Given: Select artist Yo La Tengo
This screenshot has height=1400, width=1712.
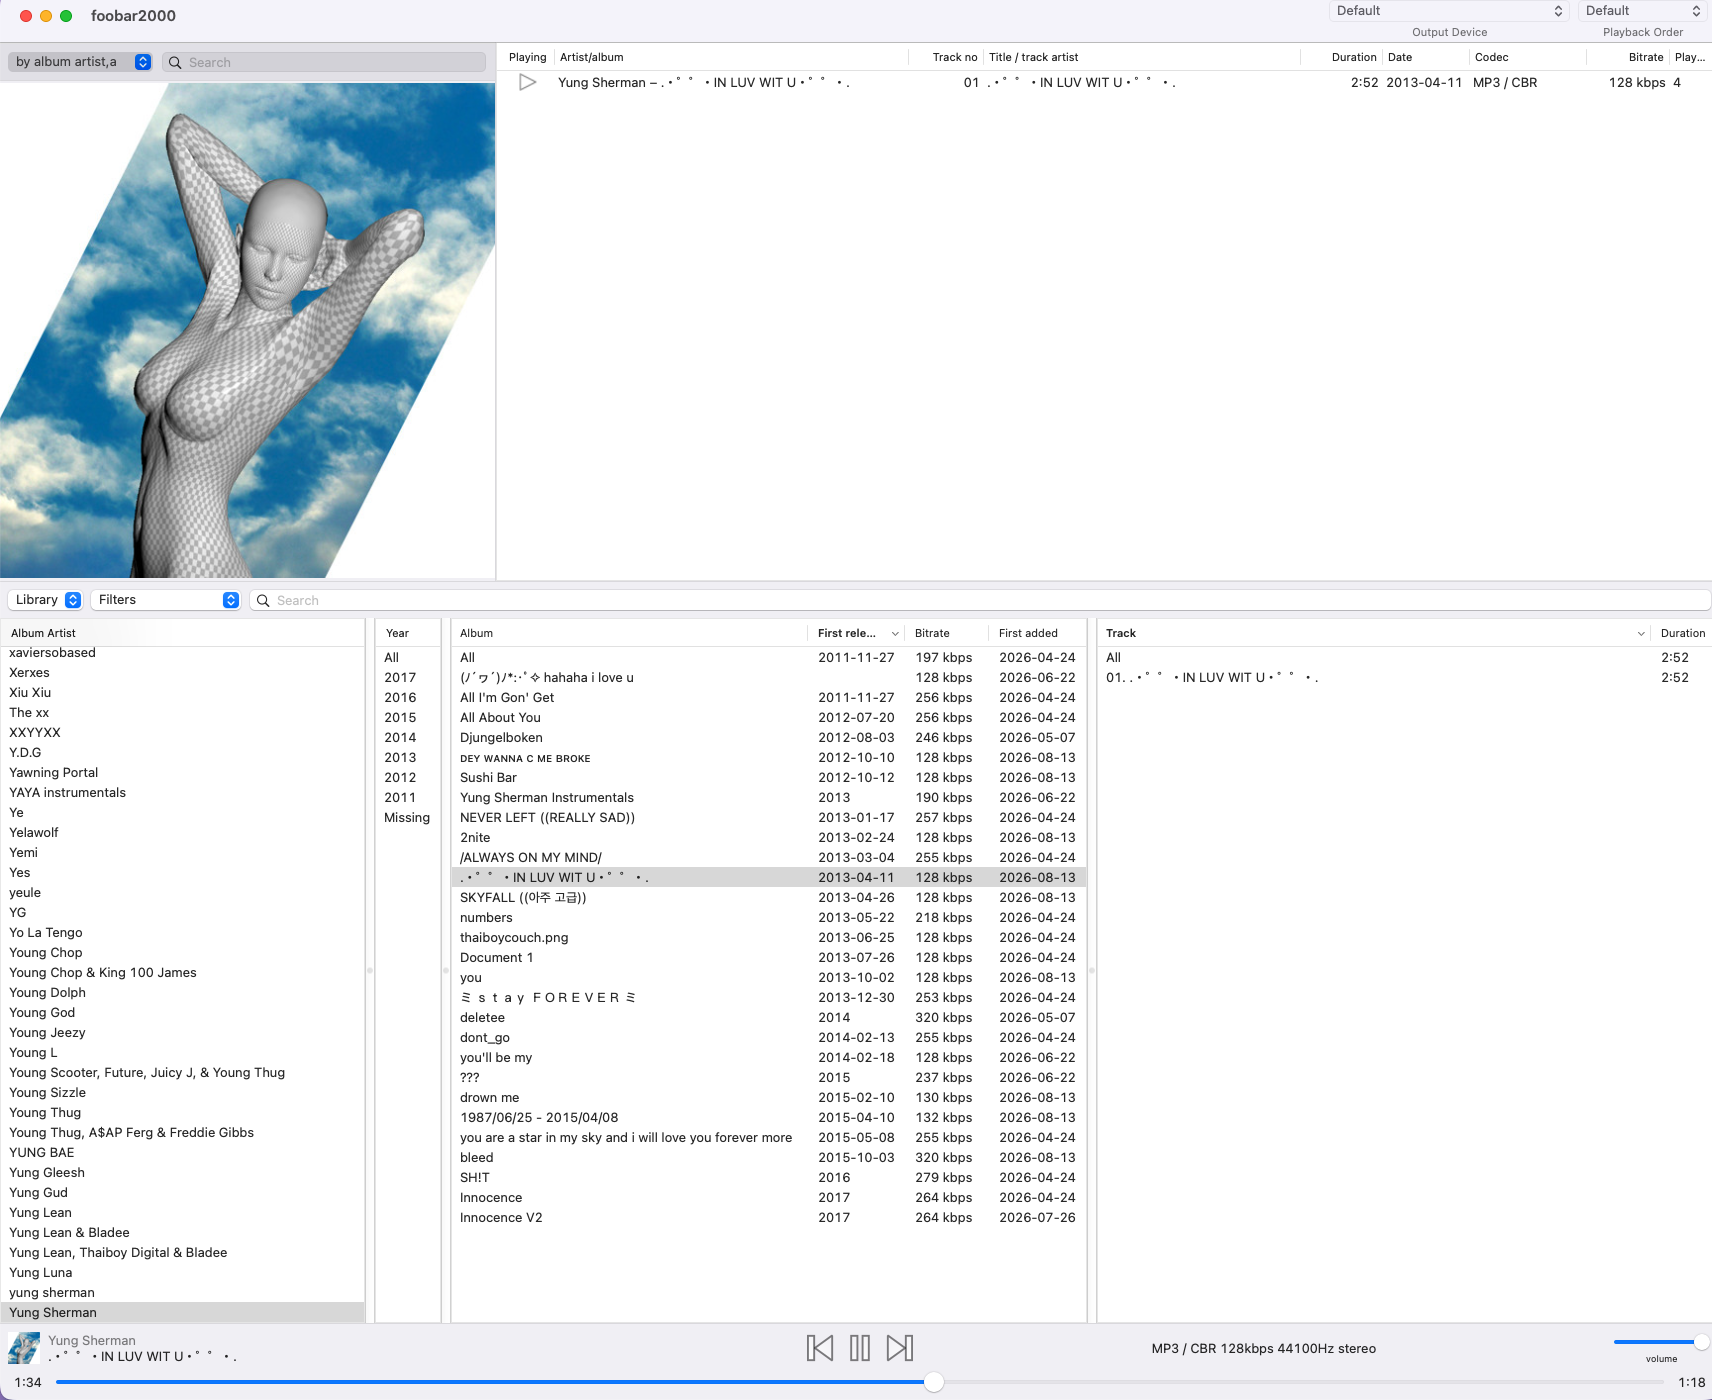Looking at the screenshot, I should tap(182, 932).
